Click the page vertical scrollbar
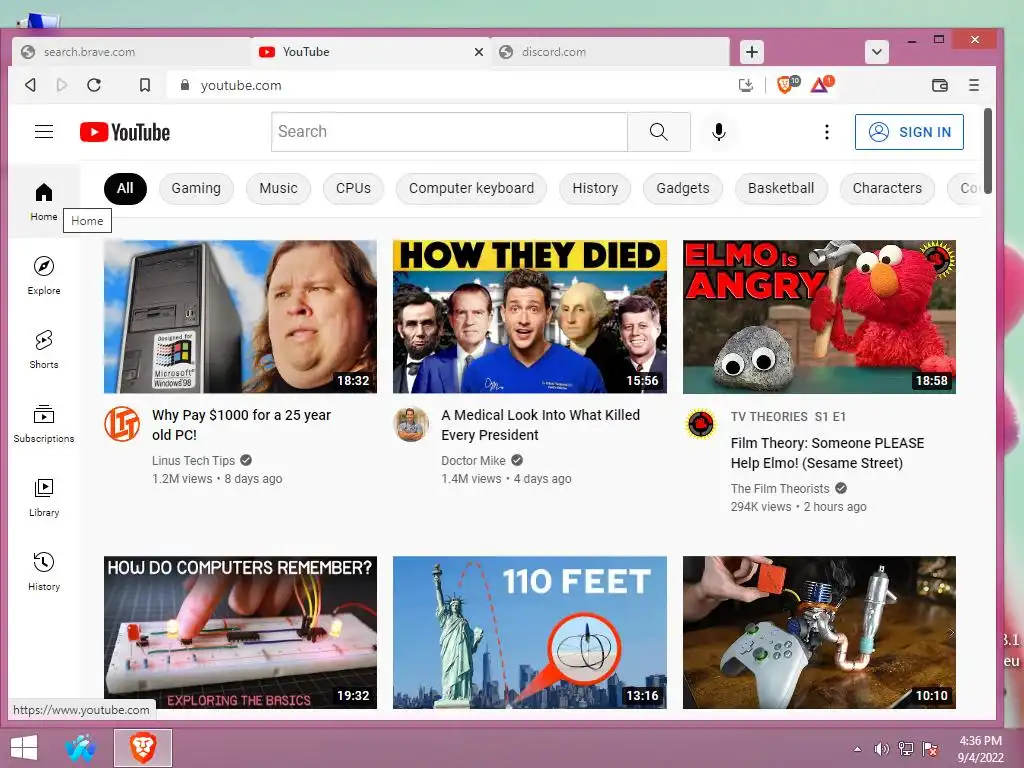The width and height of the screenshot is (1024, 768). click(x=988, y=151)
